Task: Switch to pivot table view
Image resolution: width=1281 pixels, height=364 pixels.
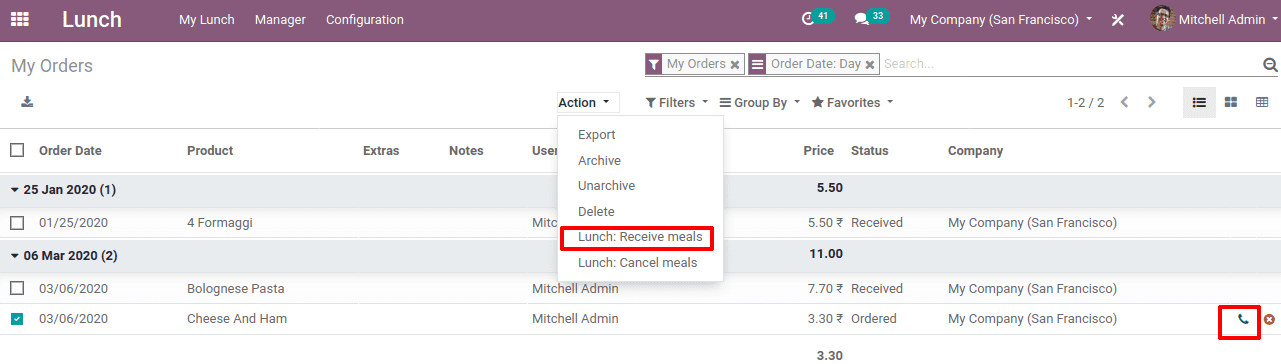Action: (x=1262, y=102)
